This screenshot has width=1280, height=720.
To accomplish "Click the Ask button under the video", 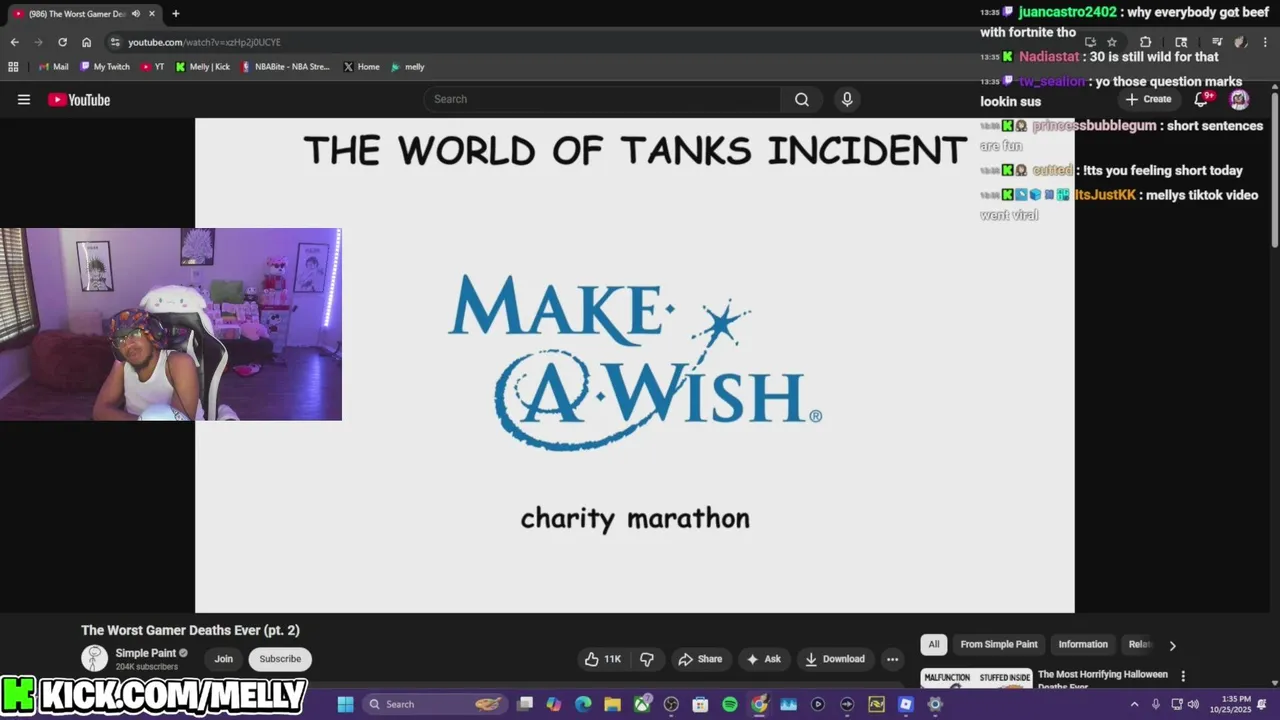I will point(763,659).
